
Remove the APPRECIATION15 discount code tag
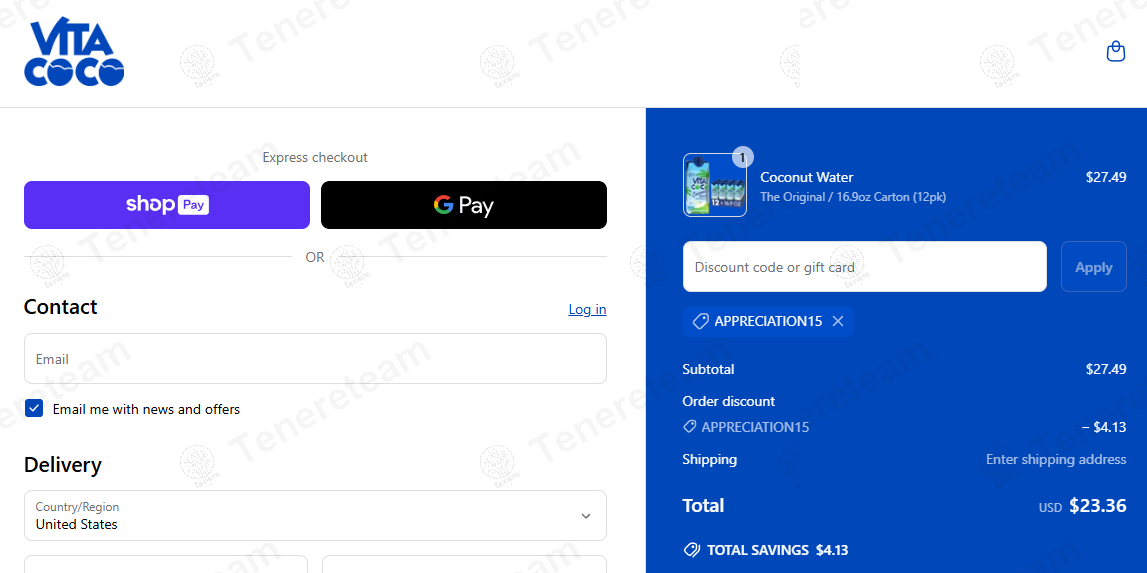(838, 321)
